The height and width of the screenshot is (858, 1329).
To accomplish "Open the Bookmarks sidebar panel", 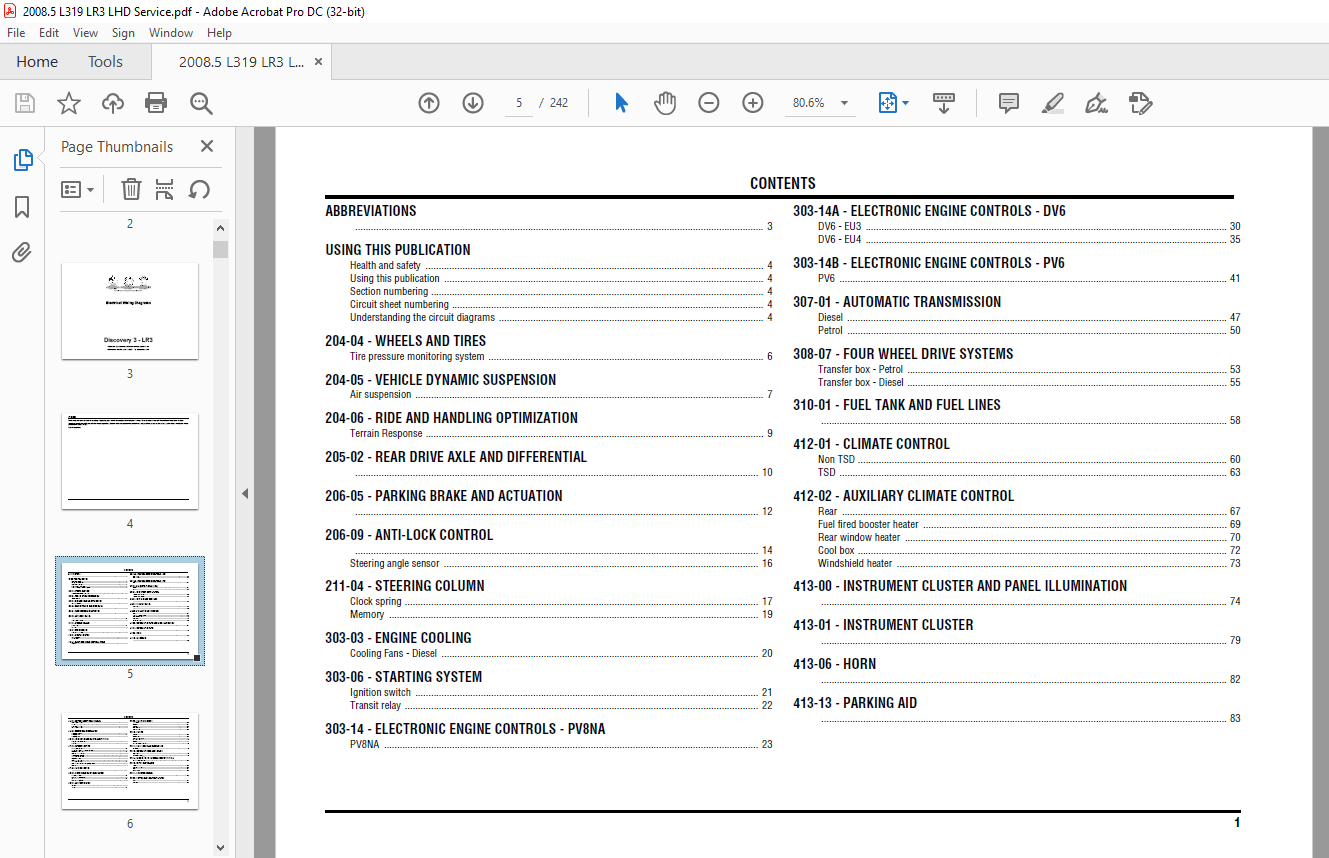I will [22, 207].
